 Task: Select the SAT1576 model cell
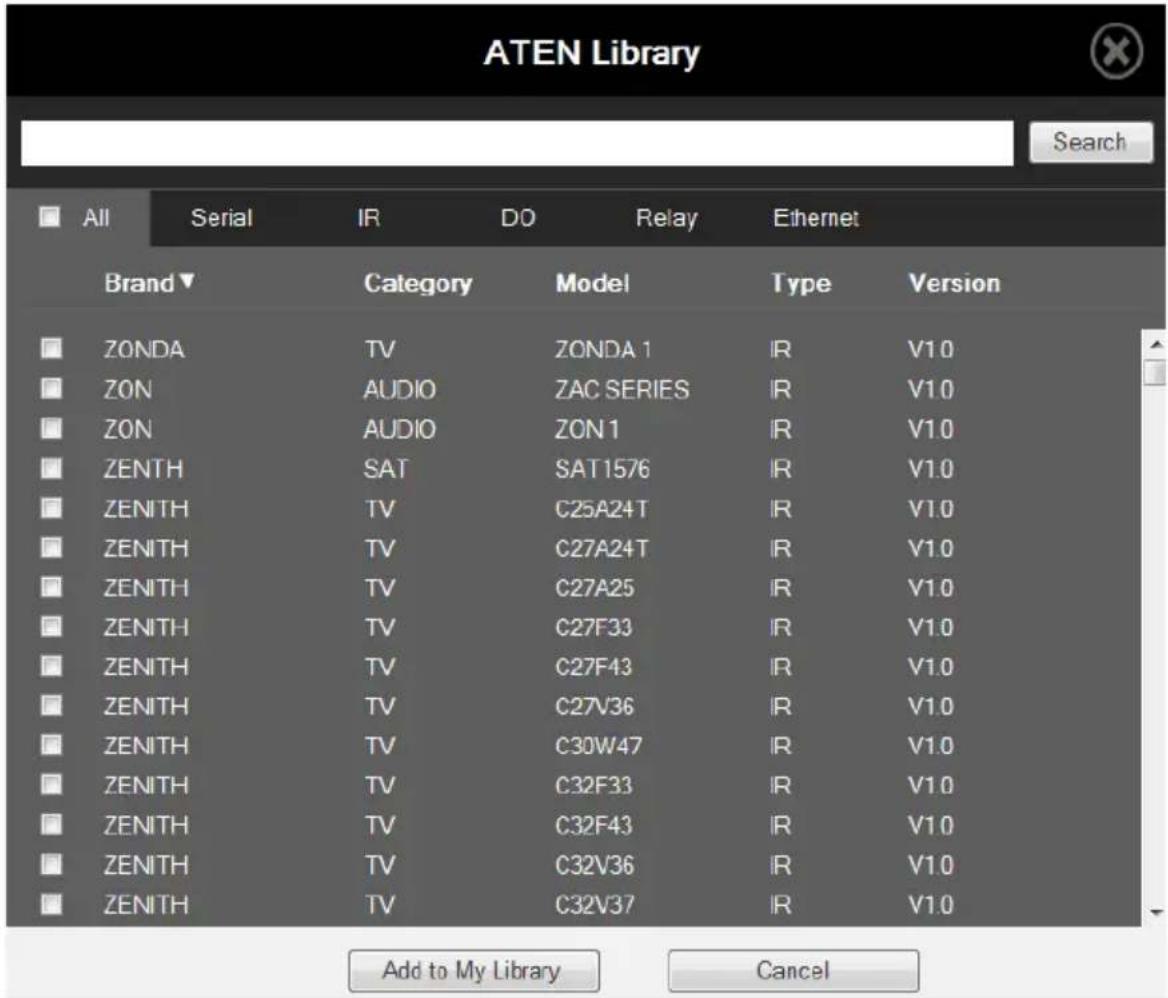coord(602,469)
